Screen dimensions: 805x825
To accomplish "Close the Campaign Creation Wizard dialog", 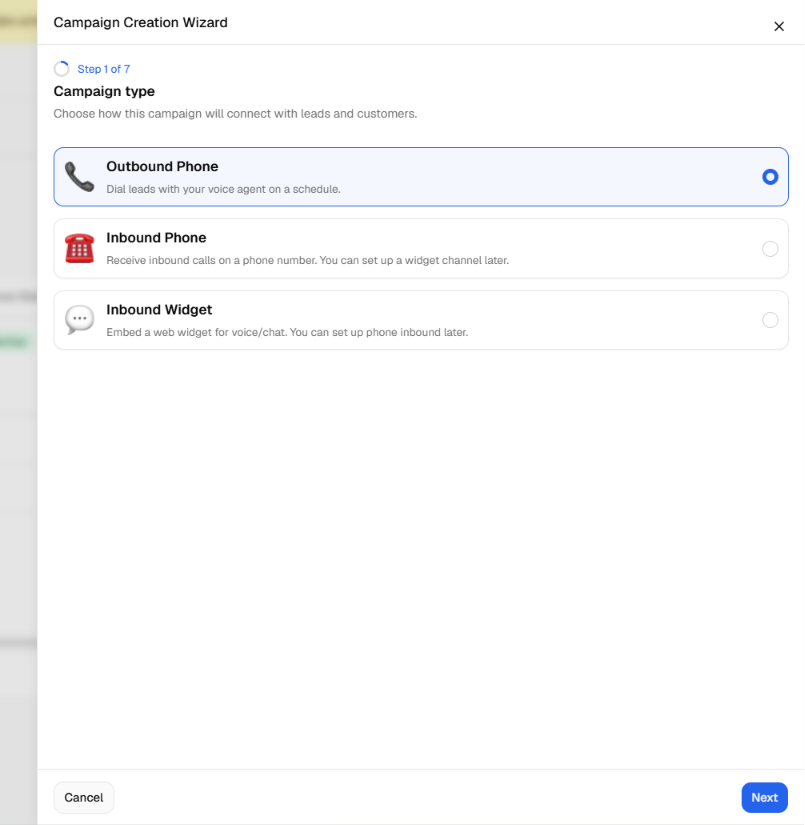I will click(x=779, y=26).
